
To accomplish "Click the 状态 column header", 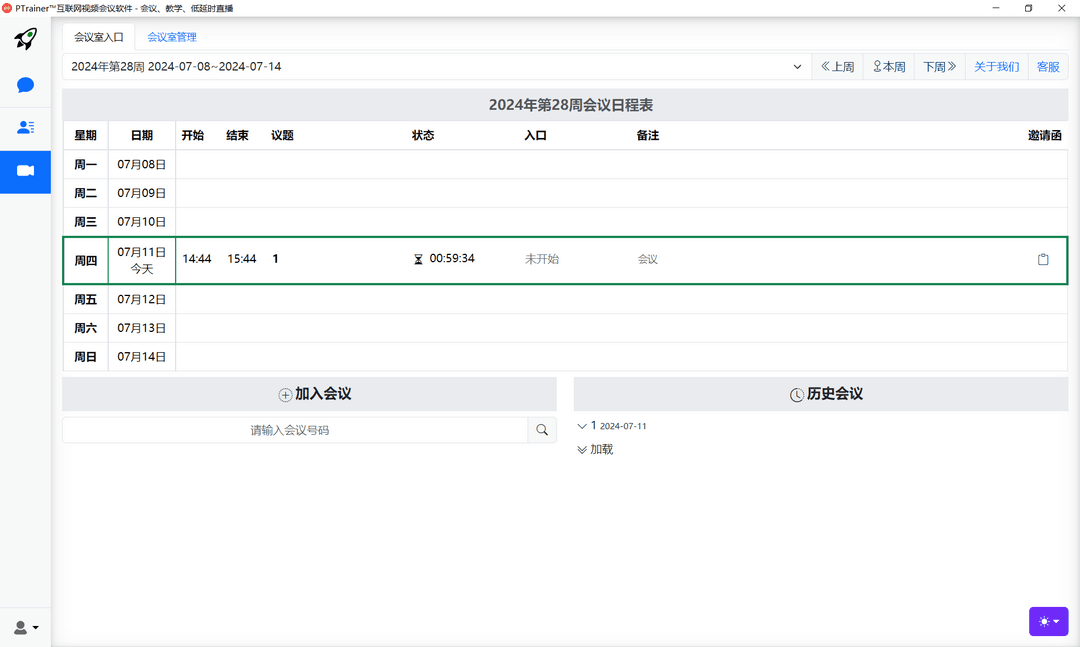I will pyautogui.click(x=423, y=136).
